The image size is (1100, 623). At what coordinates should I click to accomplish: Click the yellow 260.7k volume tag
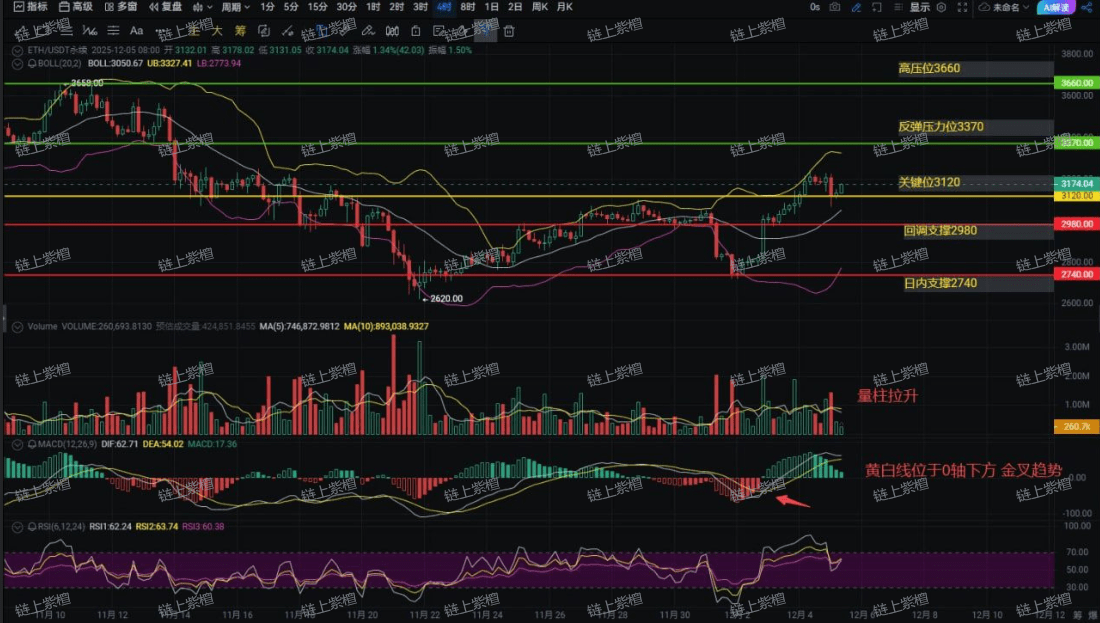click(x=1076, y=426)
